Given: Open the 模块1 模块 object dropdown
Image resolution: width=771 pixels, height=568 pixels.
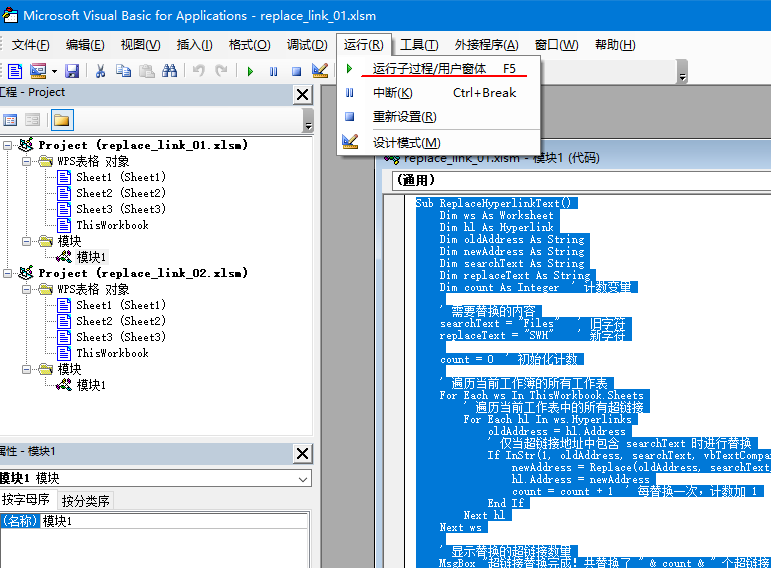Looking at the screenshot, I should [x=303, y=479].
